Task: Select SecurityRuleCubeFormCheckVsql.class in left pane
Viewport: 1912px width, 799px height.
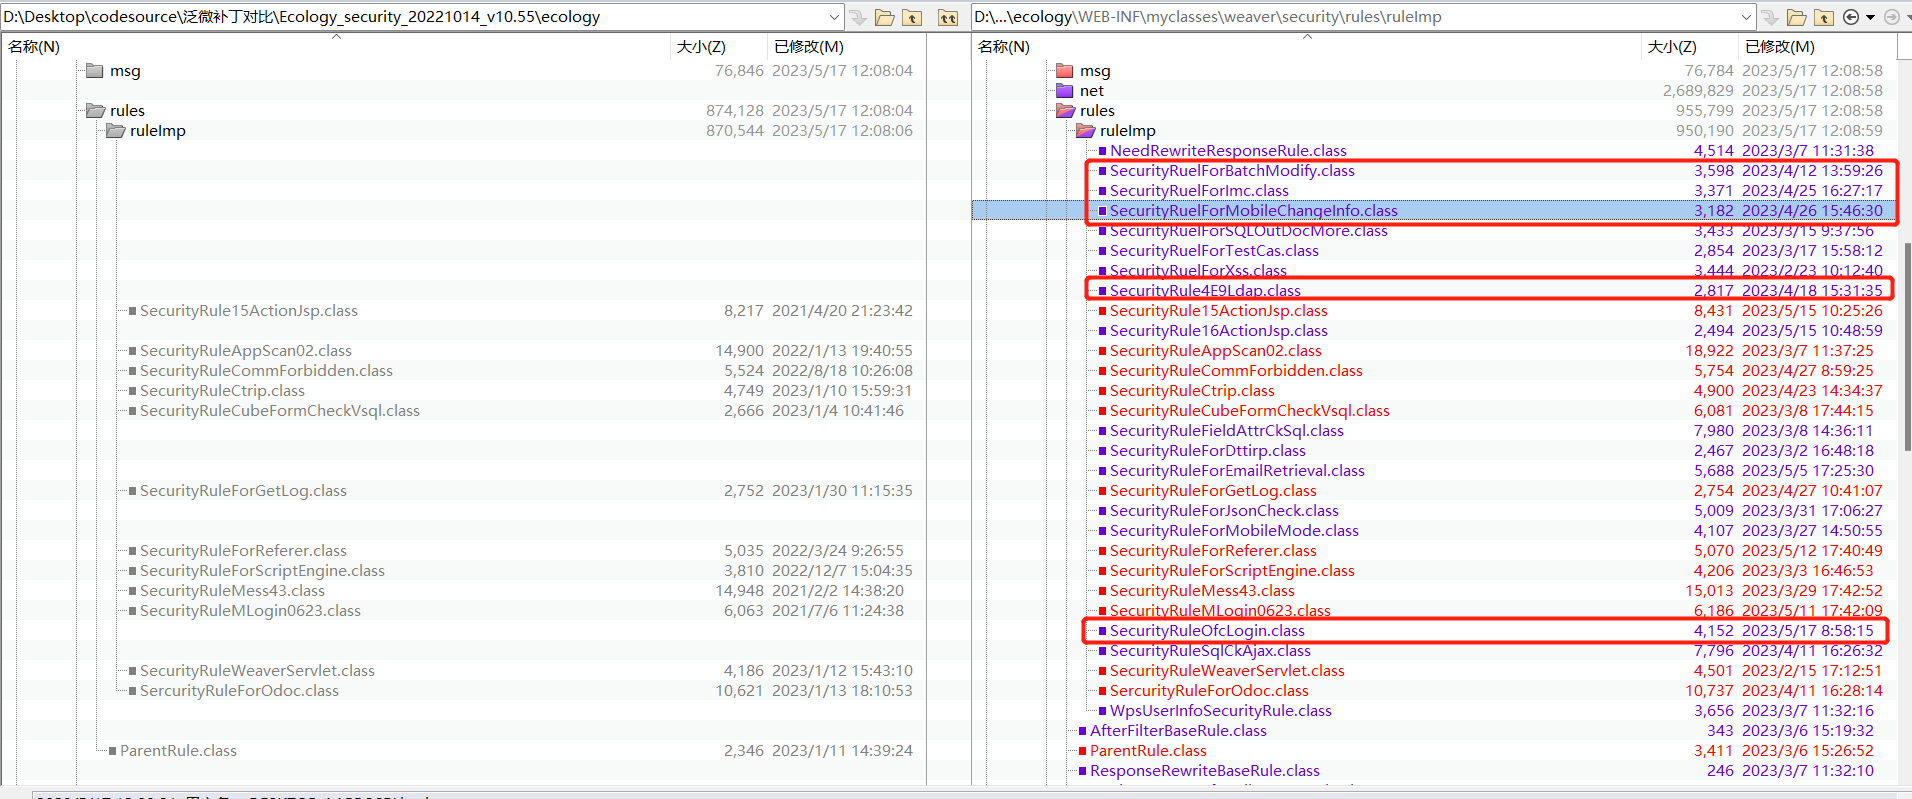Action: (280, 411)
